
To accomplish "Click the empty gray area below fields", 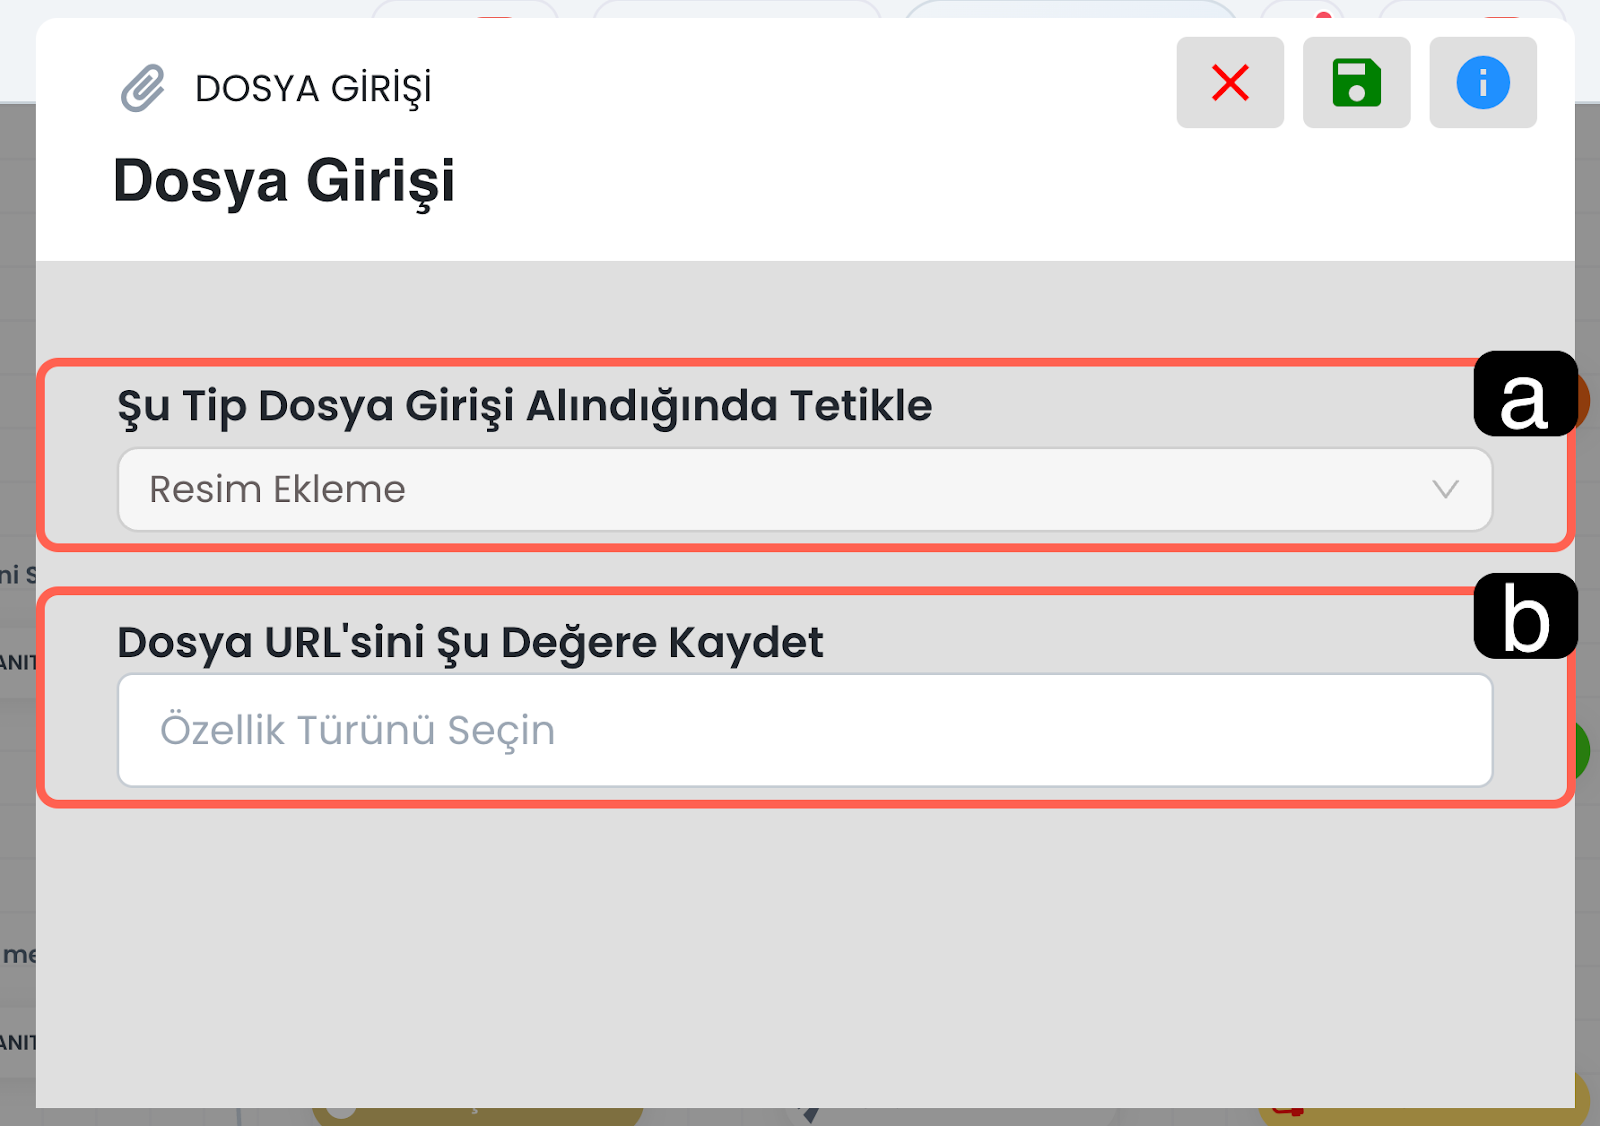I will tap(800, 950).
